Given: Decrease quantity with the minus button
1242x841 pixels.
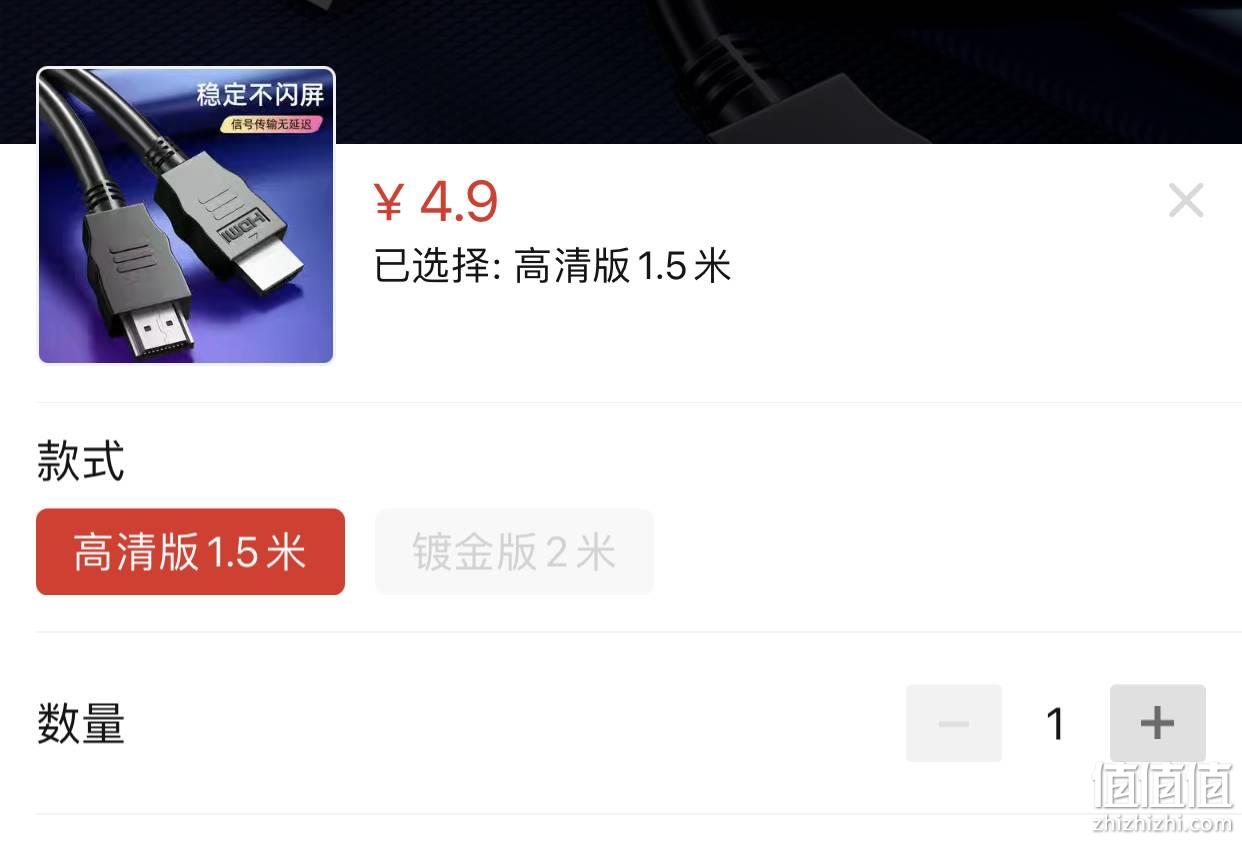Looking at the screenshot, I should click(x=953, y=723).
